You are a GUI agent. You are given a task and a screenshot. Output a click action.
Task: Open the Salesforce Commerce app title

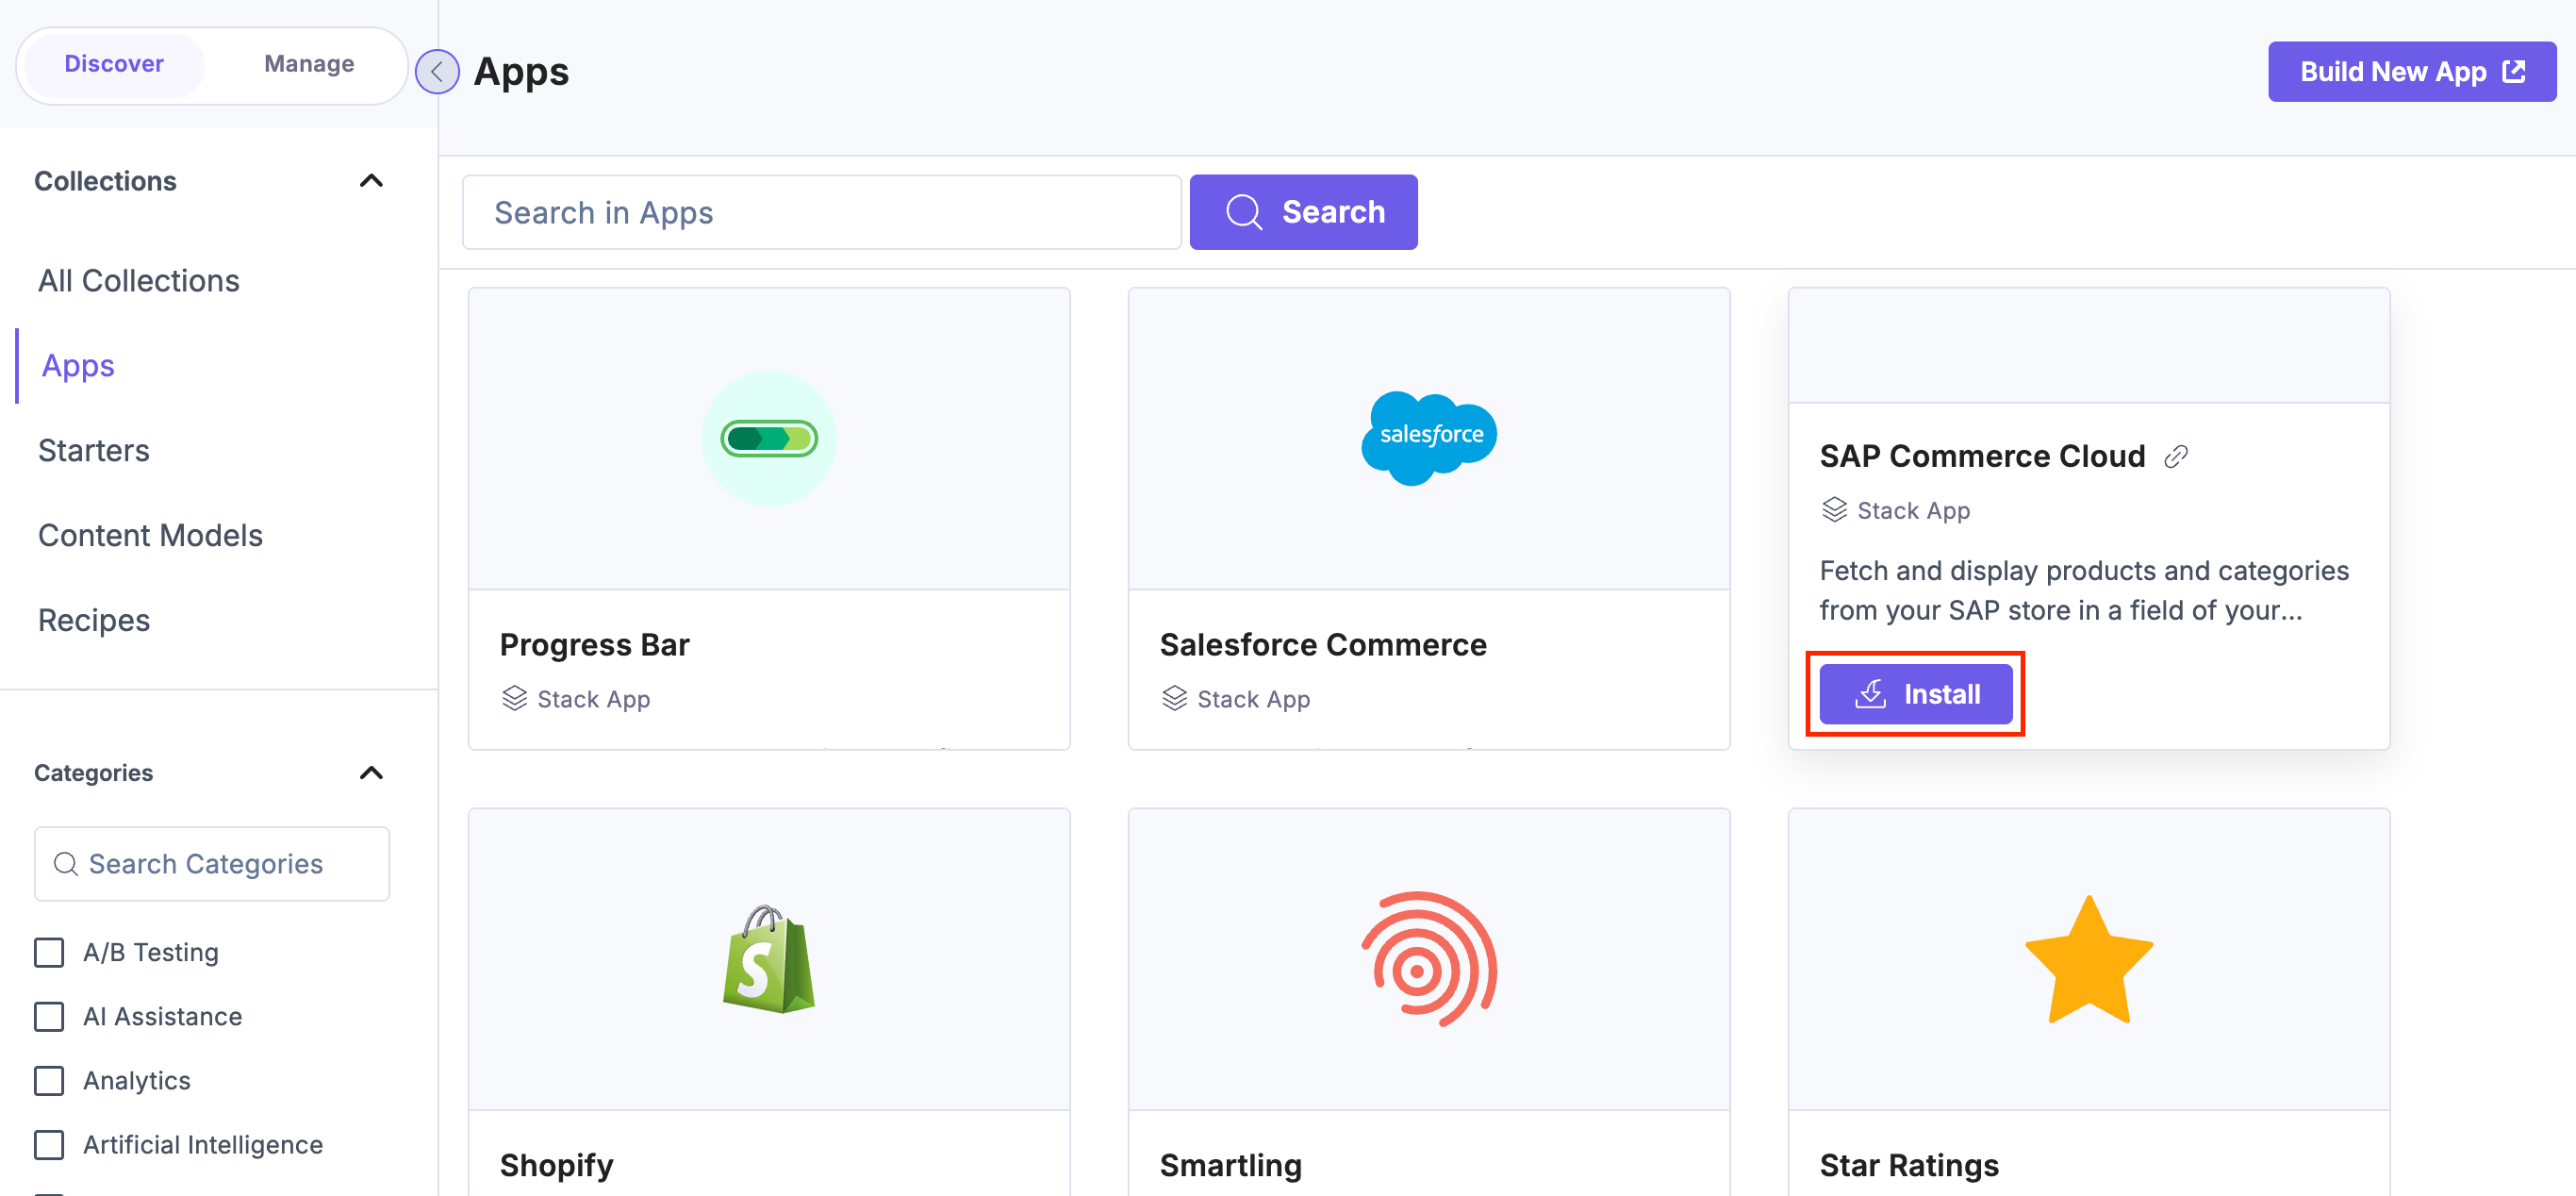[x=1322, y=645]
